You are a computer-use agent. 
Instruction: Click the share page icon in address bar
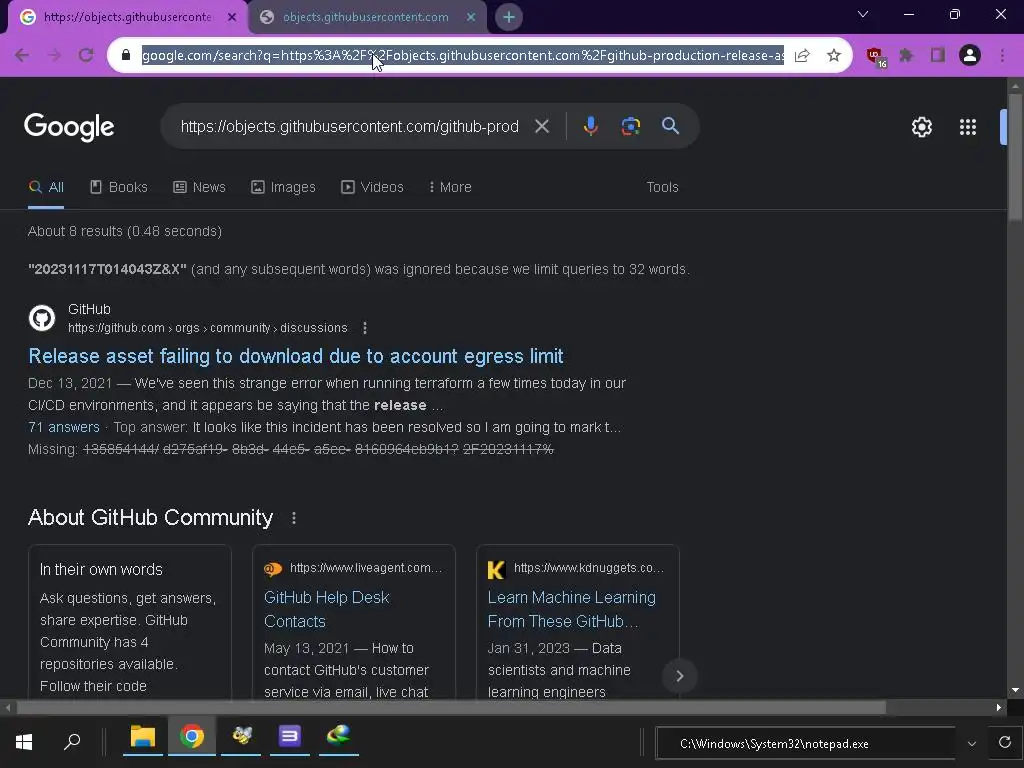tap(802, 56)
